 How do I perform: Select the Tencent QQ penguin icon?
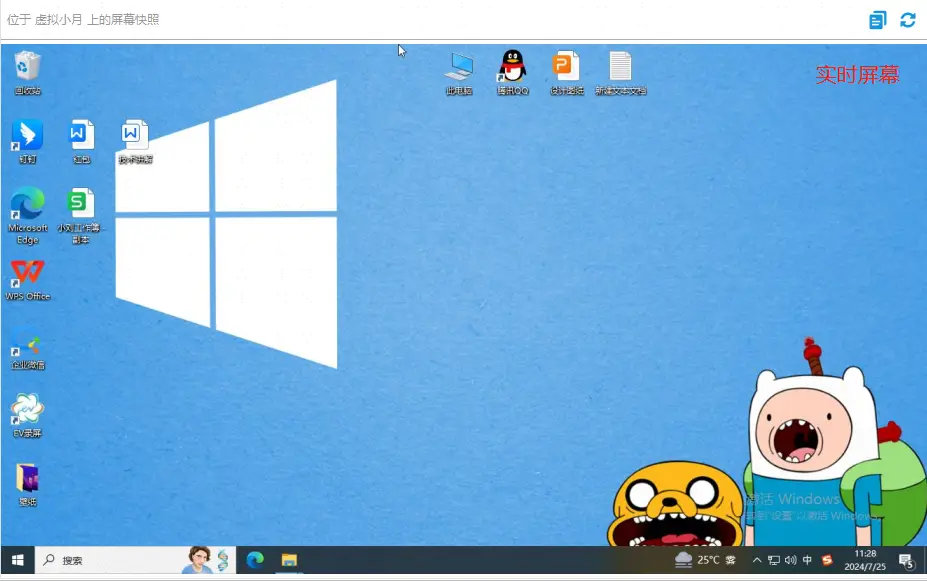pyautogui.click(x=513, y=72)
